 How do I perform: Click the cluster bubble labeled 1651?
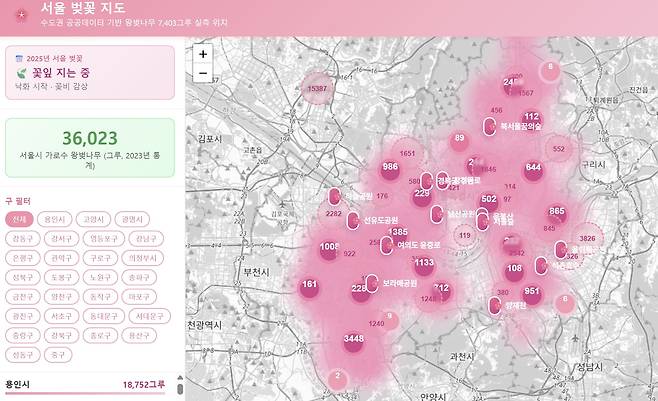point(407,154)
